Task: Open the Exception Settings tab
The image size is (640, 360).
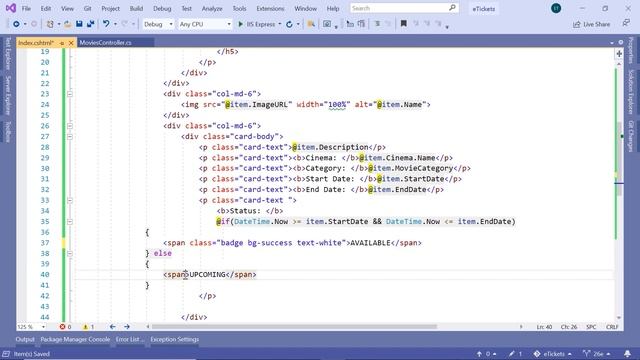Action: 174,339
